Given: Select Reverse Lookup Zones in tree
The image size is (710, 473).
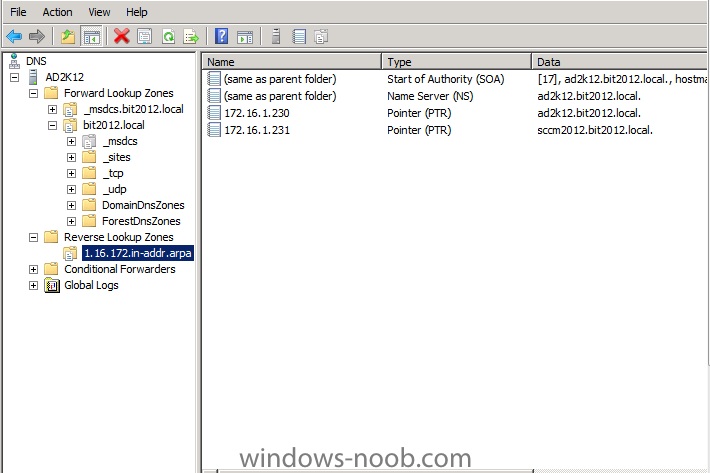Looking at the screenshot, I should [119, 237].
